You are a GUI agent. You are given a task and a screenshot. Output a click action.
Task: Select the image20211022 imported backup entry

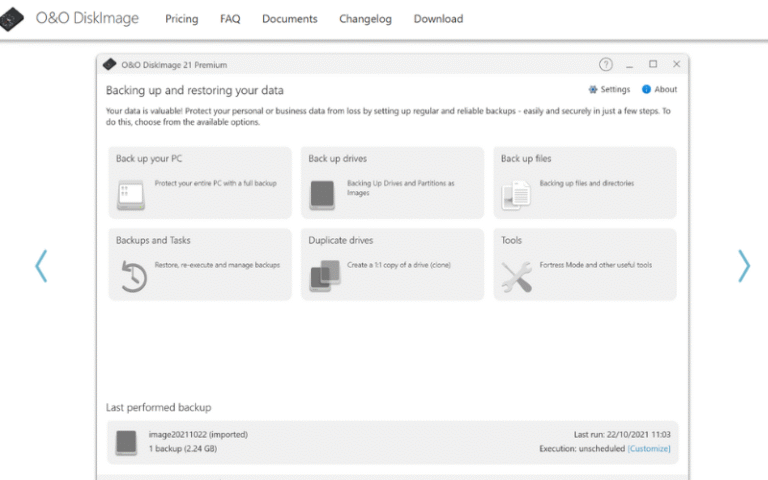click(198, 434)
